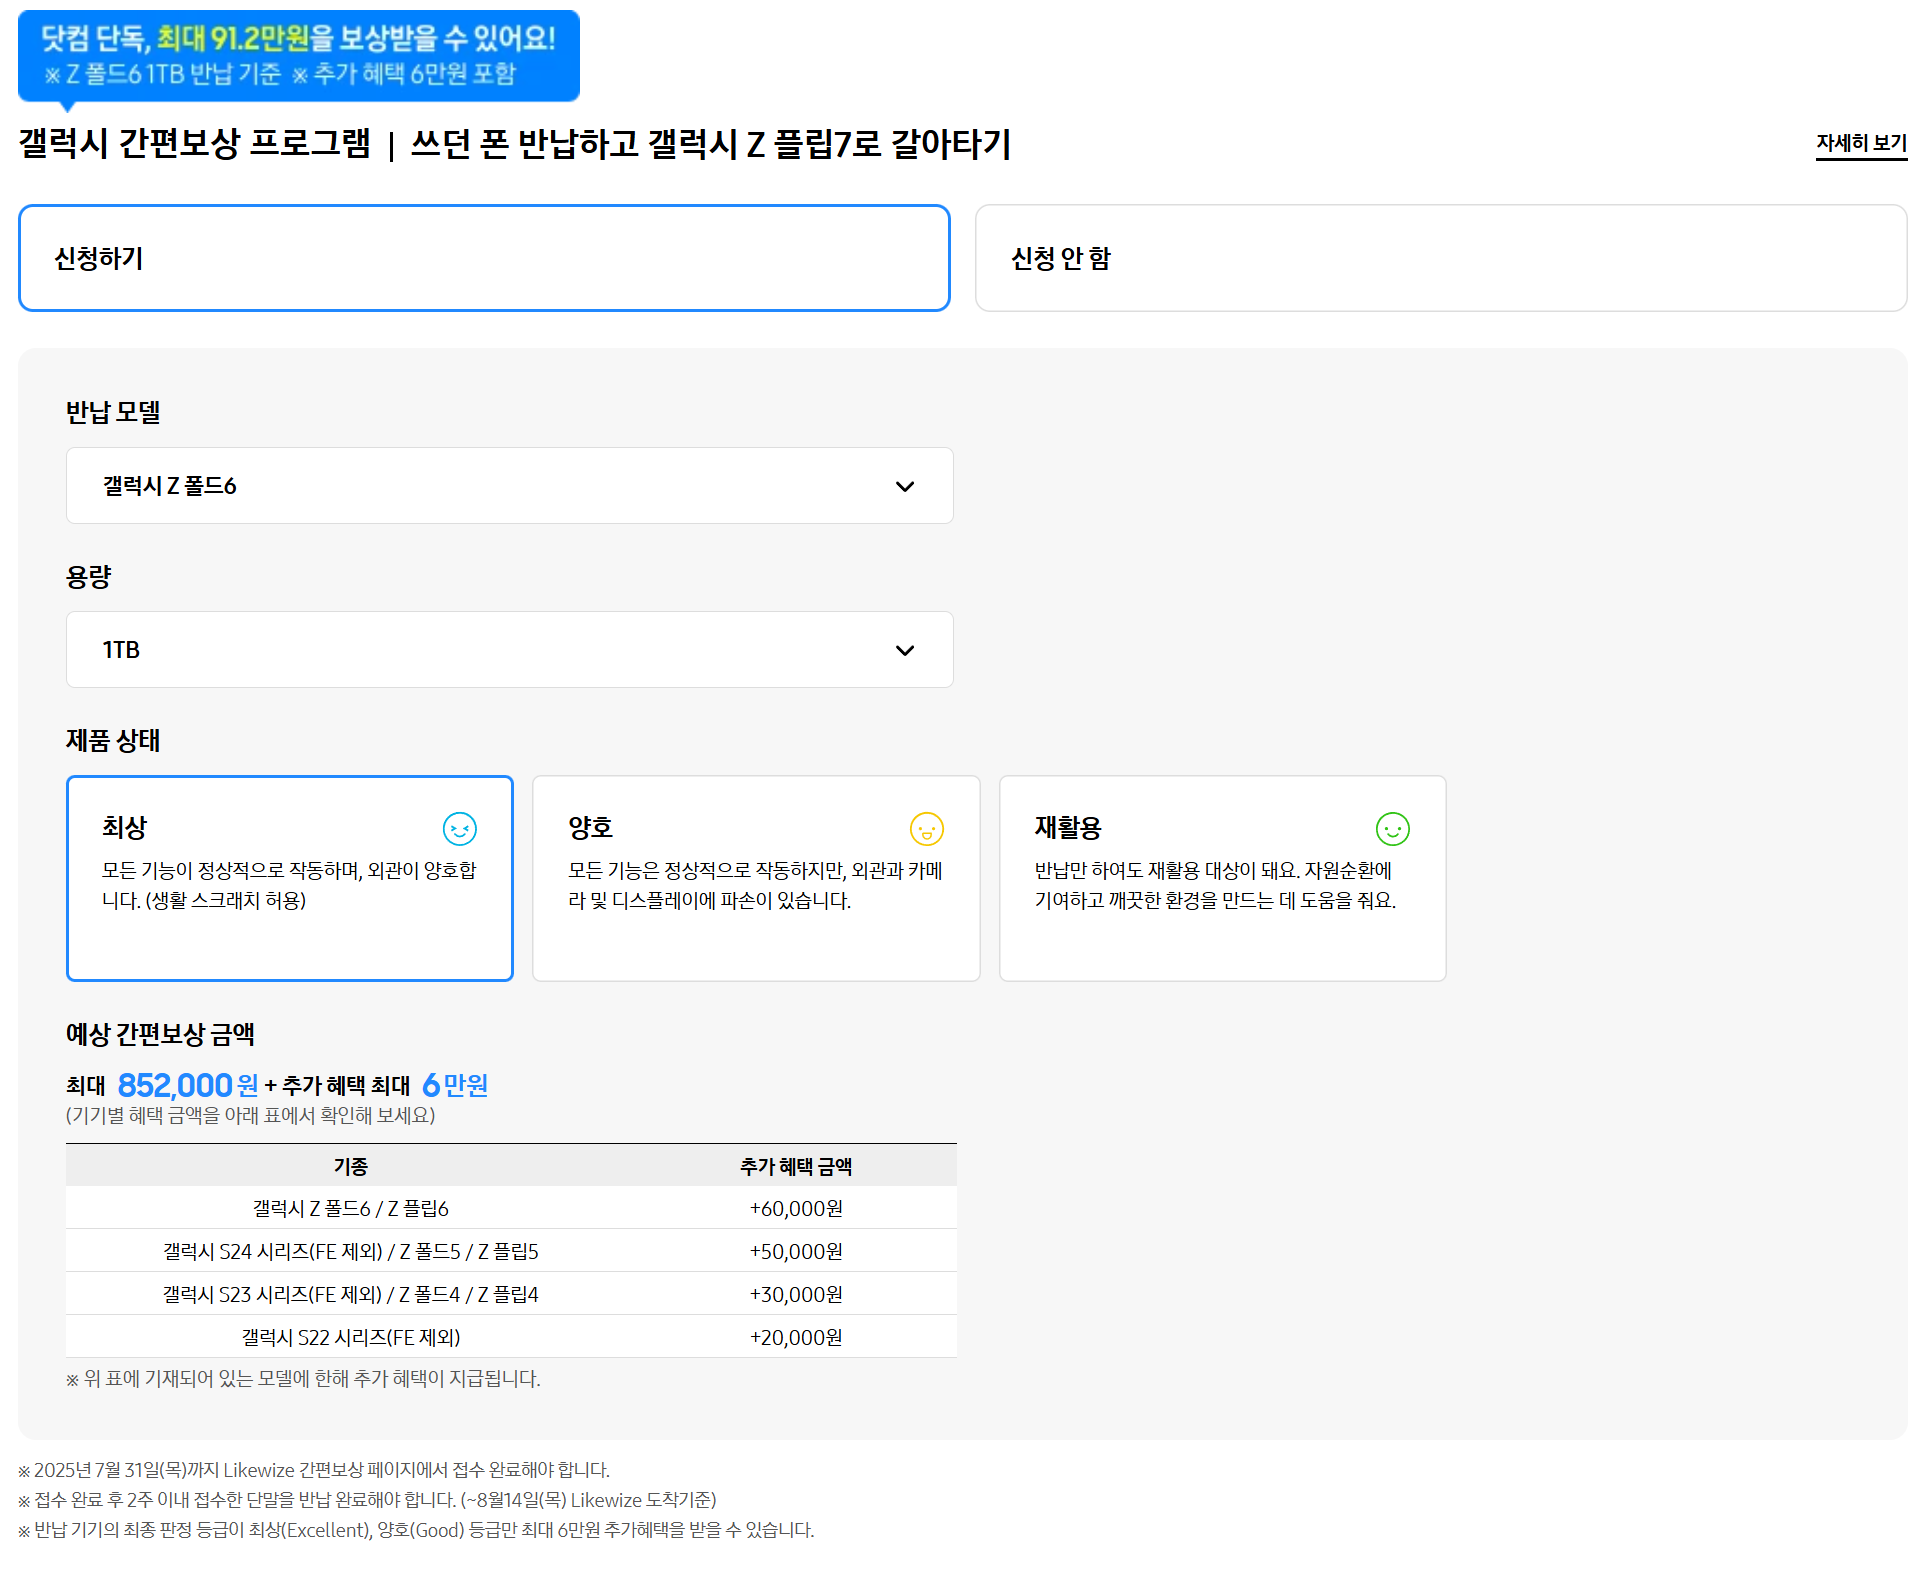Click the blue smiley icon on 최상 card
The width and height of the screenshot is (1914, 1569).
pos(459,829)
